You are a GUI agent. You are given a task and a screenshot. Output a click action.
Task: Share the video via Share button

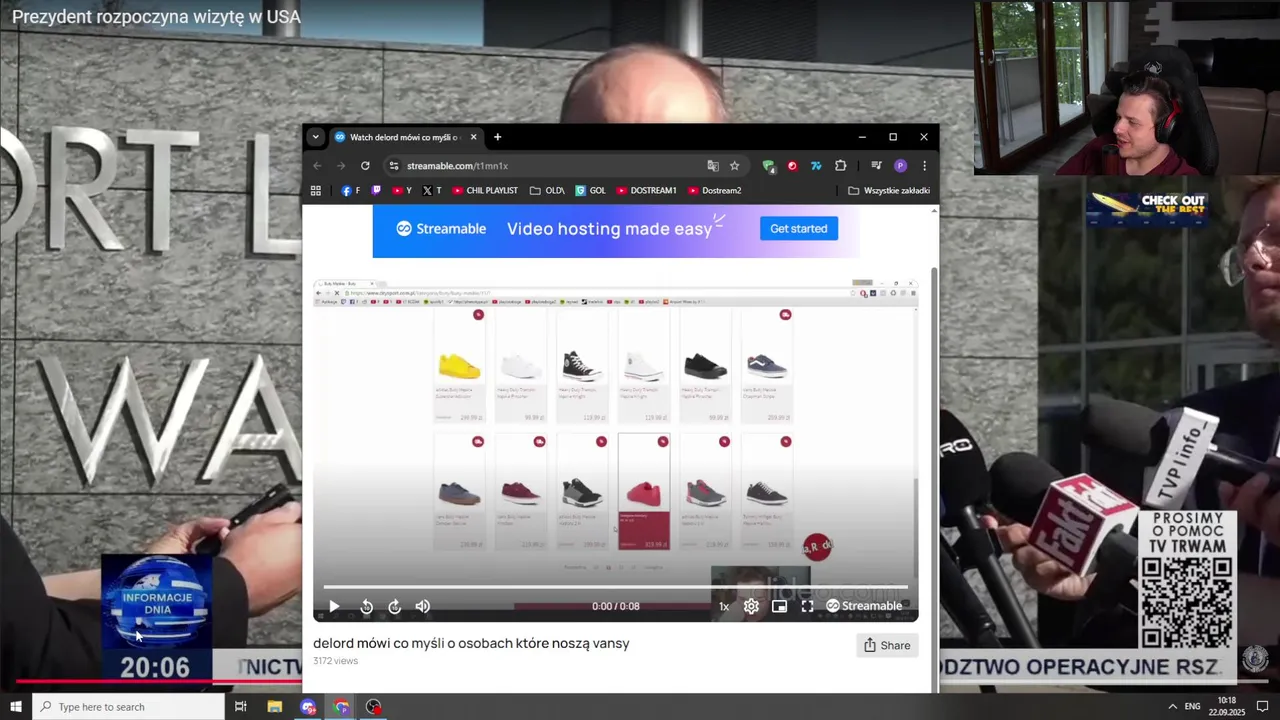(x=887, y=645)
